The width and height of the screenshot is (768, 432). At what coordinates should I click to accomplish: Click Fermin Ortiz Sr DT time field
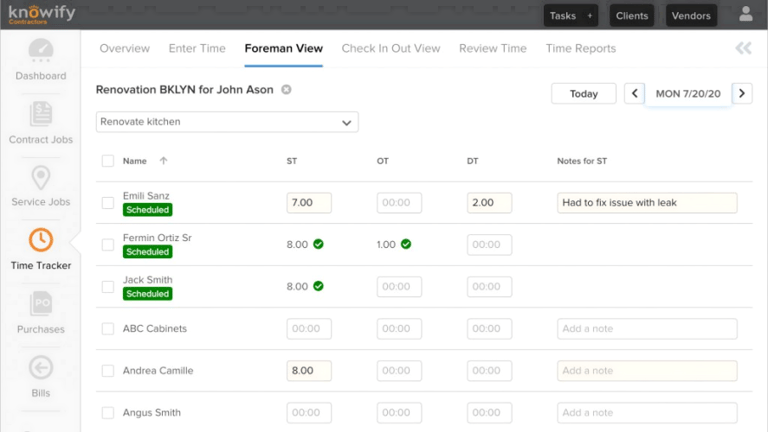(x=489, y=245)
